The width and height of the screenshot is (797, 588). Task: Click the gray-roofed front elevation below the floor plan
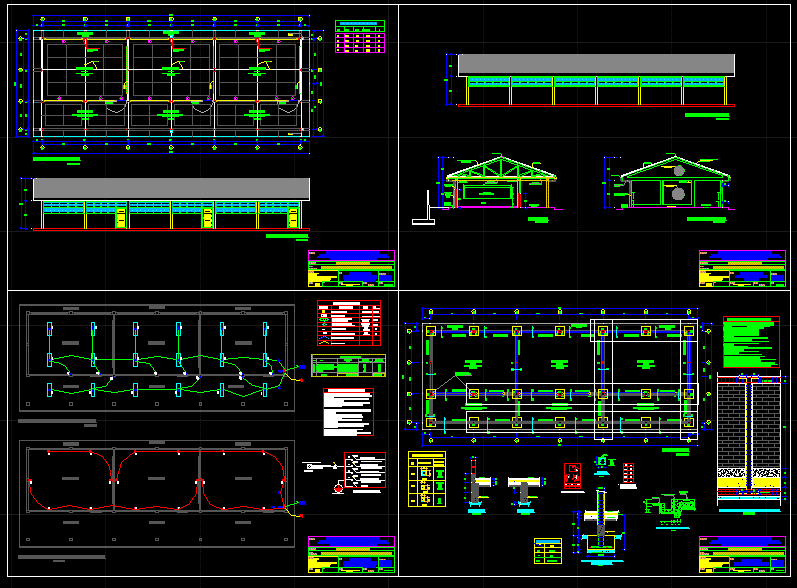171,204
